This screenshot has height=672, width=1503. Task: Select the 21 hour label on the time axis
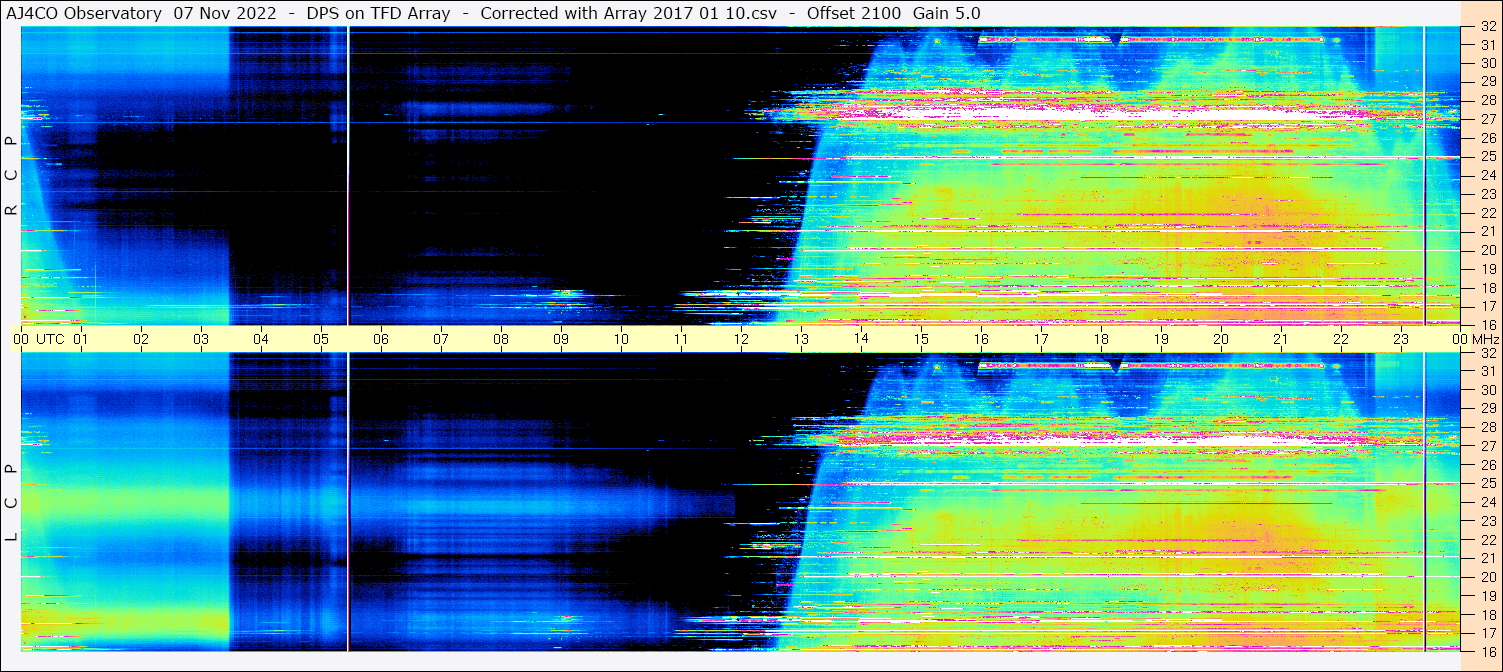[x=1281, y=339]
